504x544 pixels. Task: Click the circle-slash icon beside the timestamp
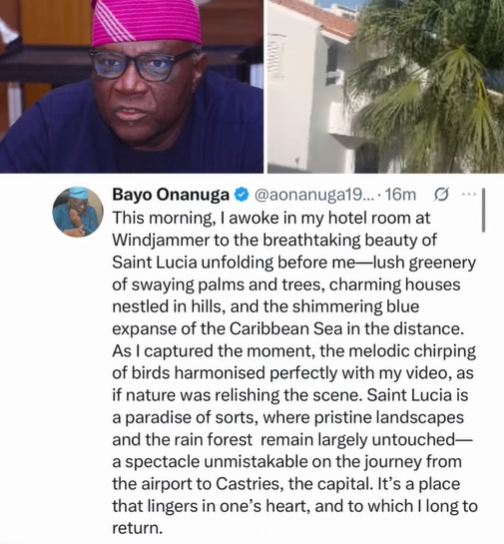pyautogui.click(x=442, y=194)
